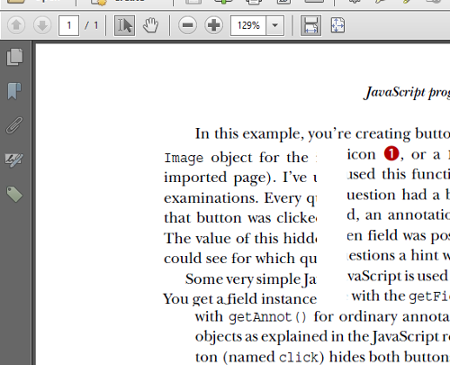This screenshot has height=365, width=450.
Task: Open the zoom percentage dropdown arrow
Action: pyautogui.click(x=275, y=25)
